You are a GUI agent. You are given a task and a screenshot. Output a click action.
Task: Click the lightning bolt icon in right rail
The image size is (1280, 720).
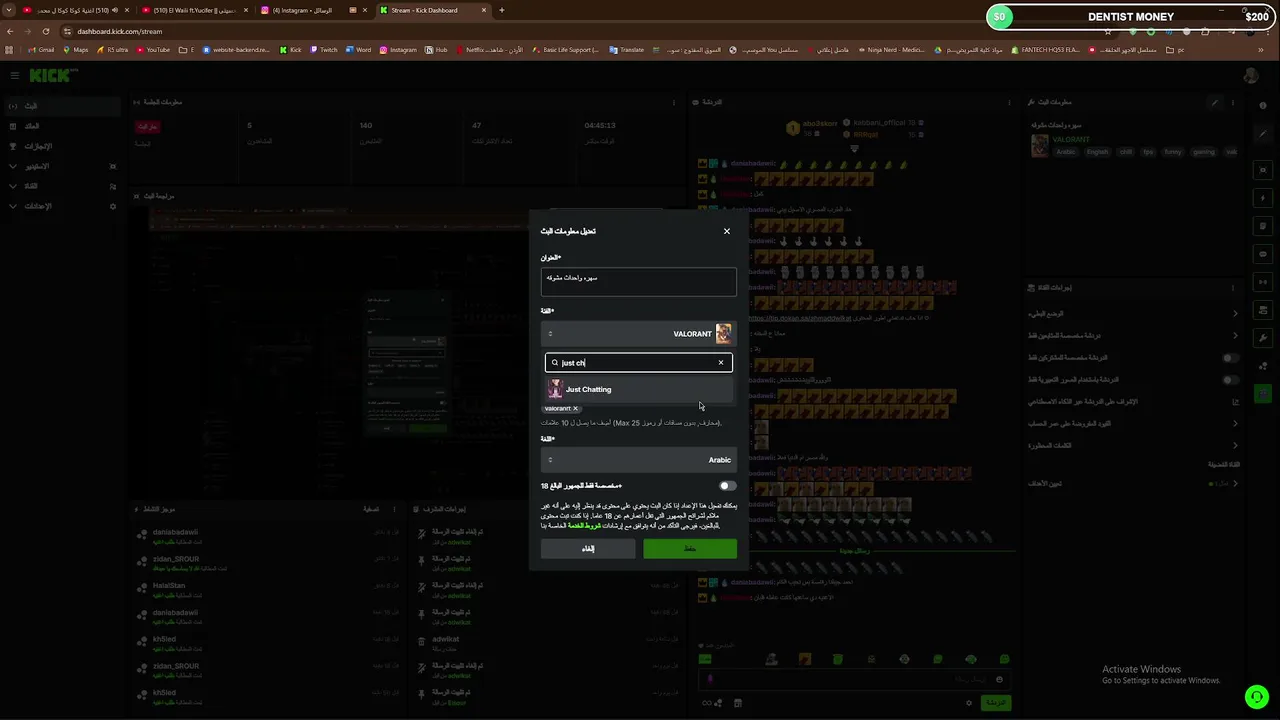(1264, 198)
